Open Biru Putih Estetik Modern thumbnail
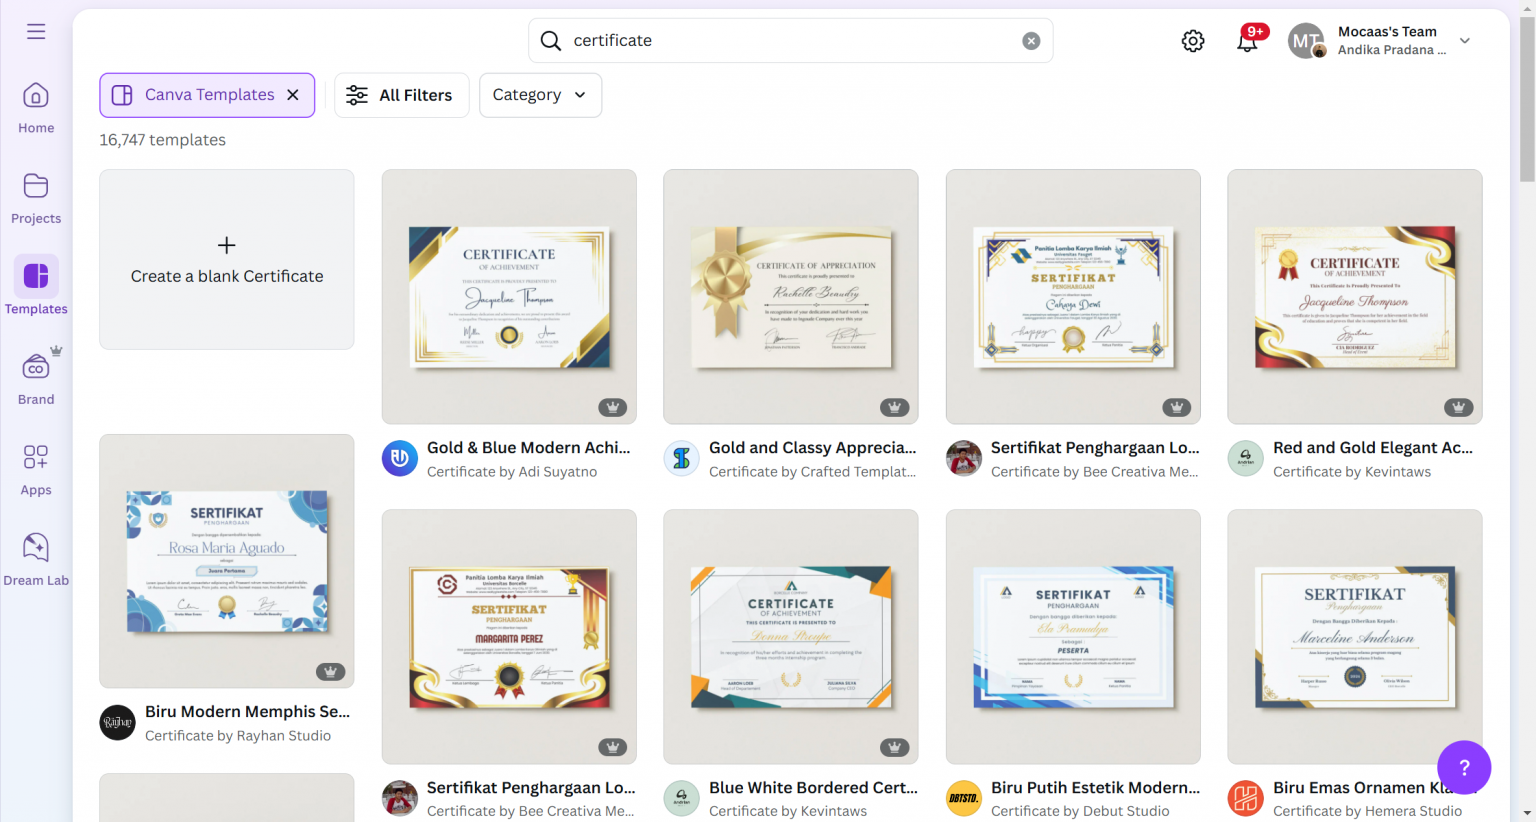 tap(1073, 637)
